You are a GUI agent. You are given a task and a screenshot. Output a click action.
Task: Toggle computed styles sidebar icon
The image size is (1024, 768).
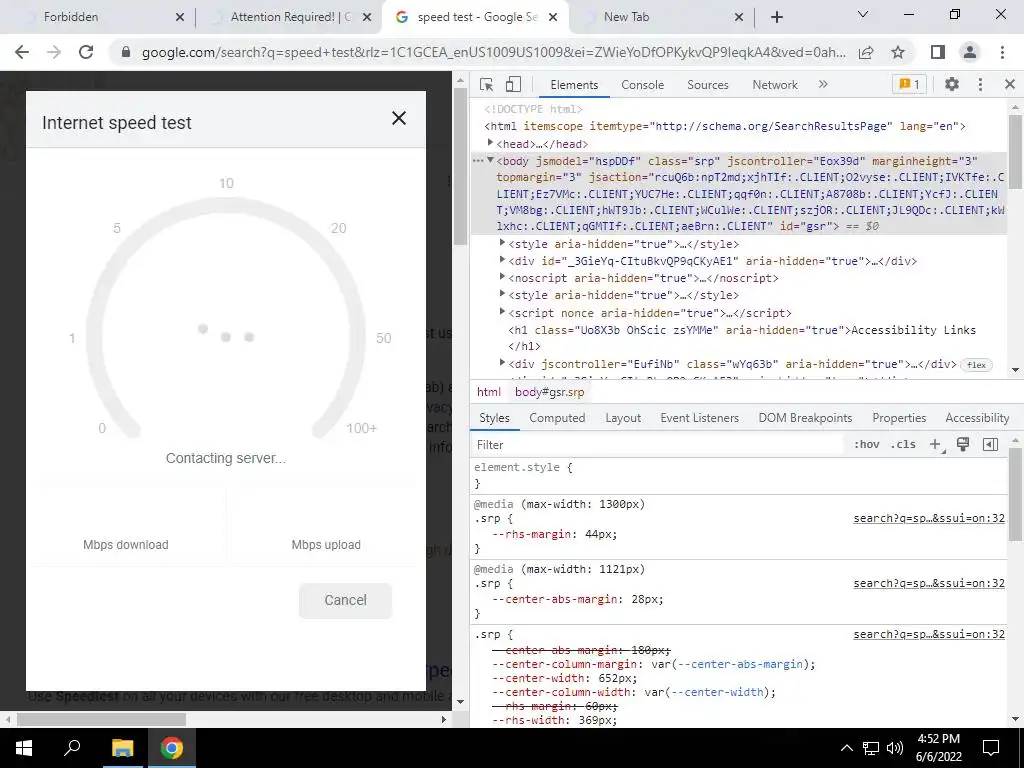pos(990,445)
